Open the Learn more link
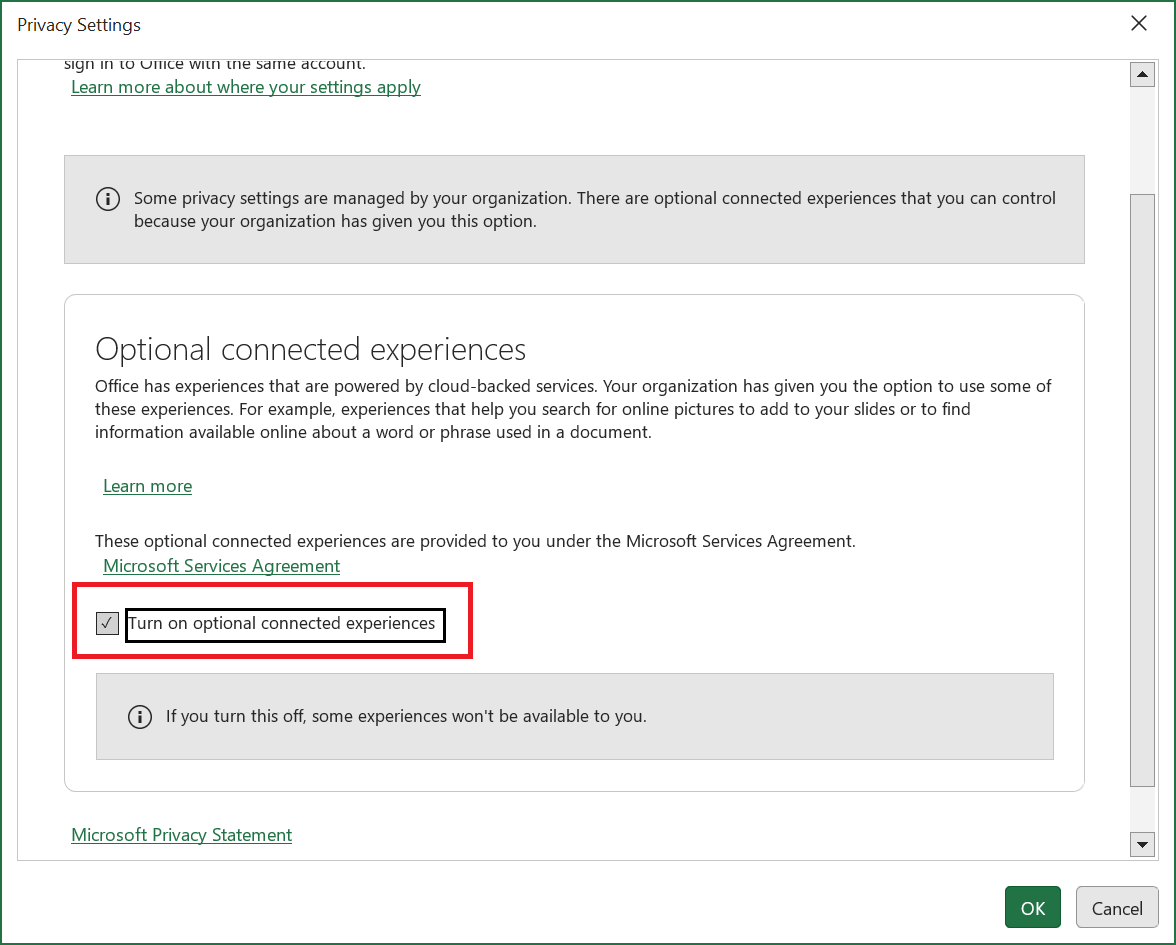The height and width of the screenshot is (945, 1176). click(x=148, y=486)
